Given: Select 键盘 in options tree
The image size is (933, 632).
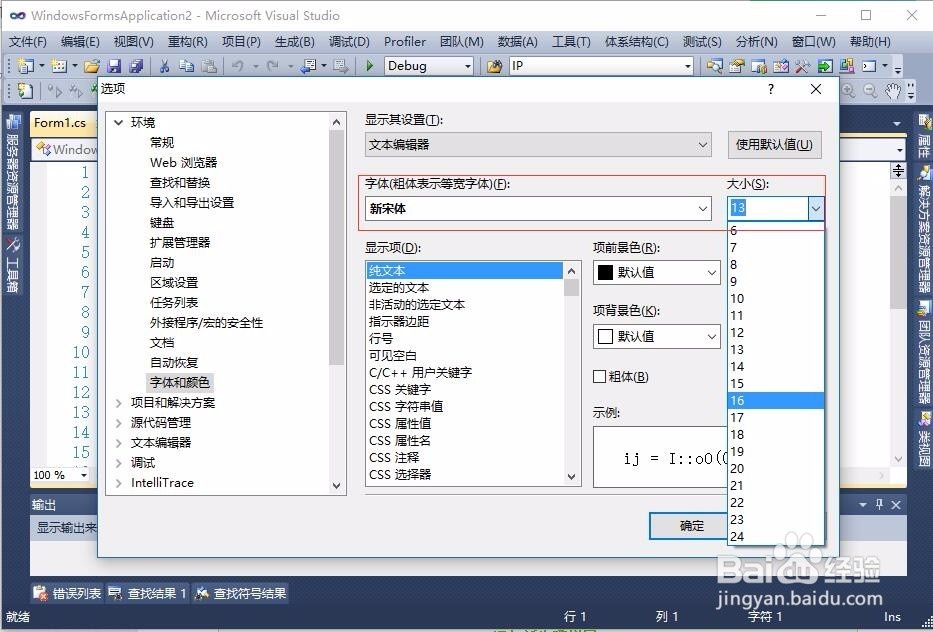Looking at the screenshot, I should pos(162,223).
